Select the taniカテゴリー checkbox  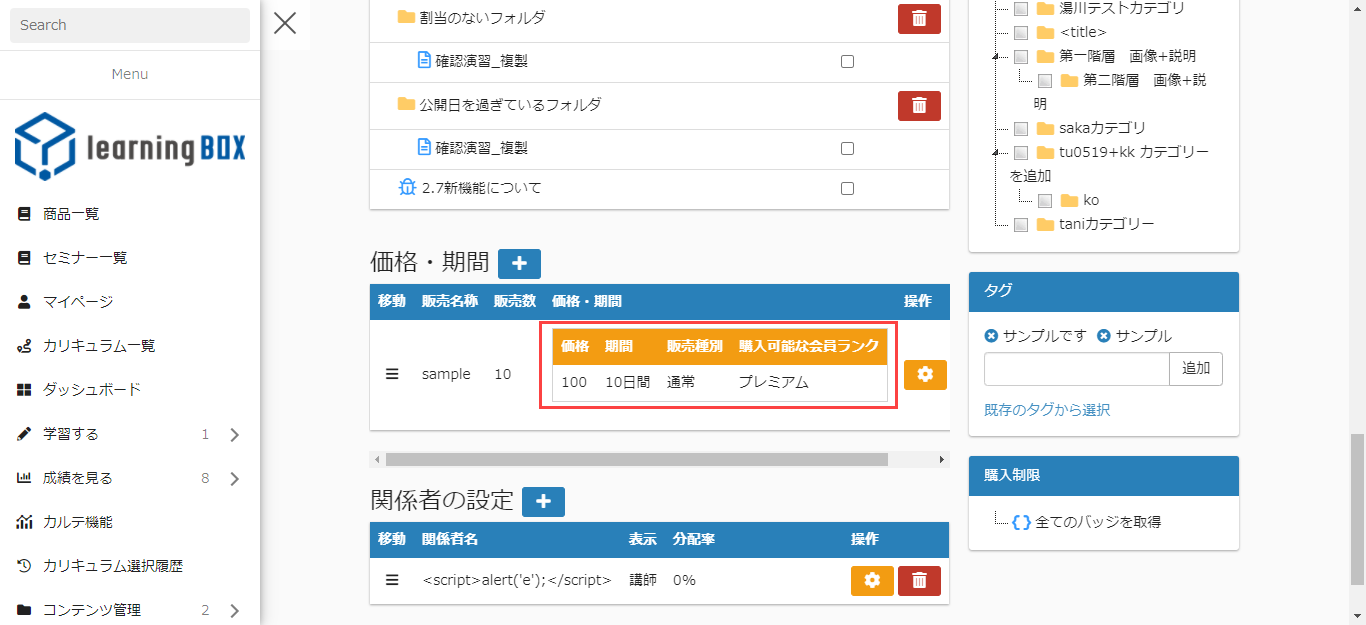(x=1021, y=224)
